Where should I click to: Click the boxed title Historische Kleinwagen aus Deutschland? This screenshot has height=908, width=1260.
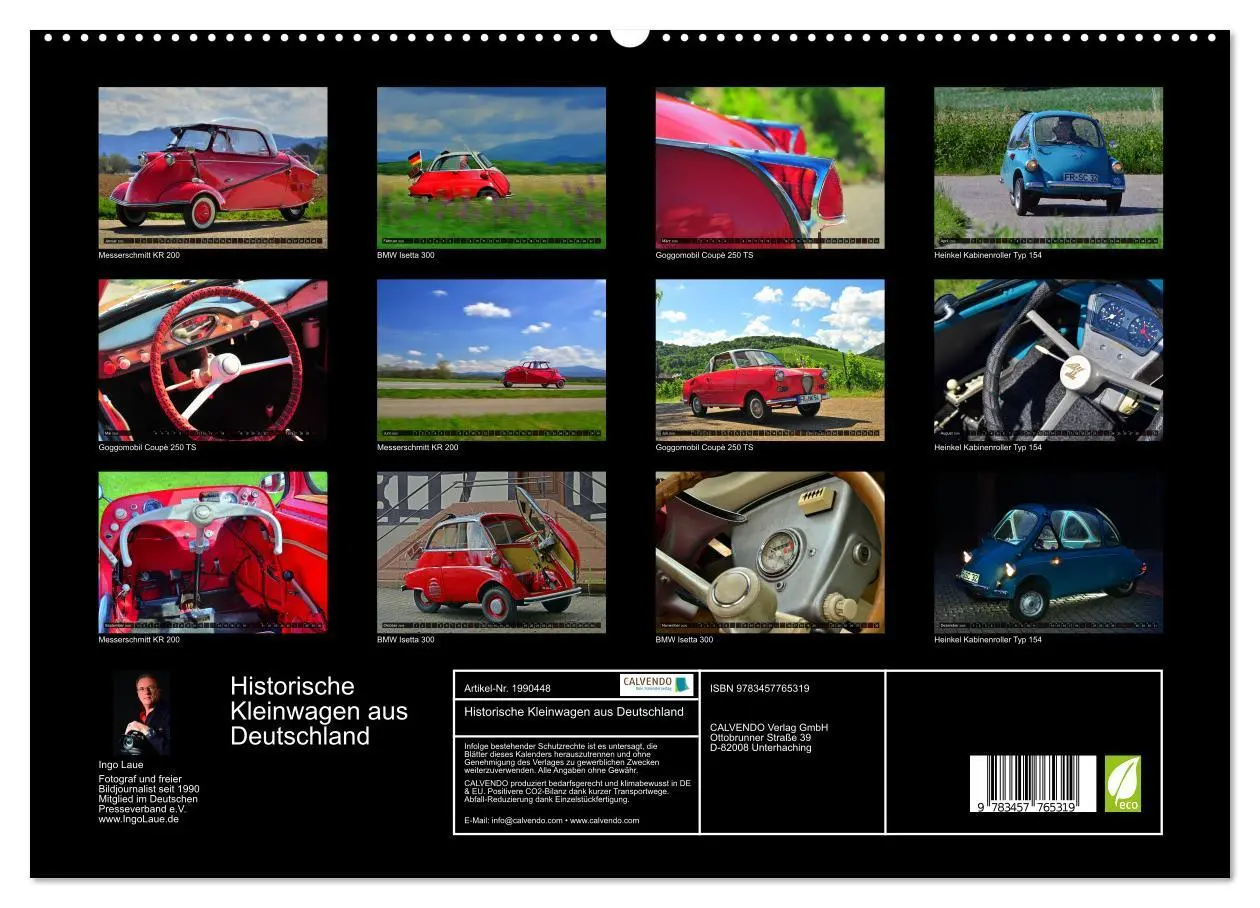[574, 712]
